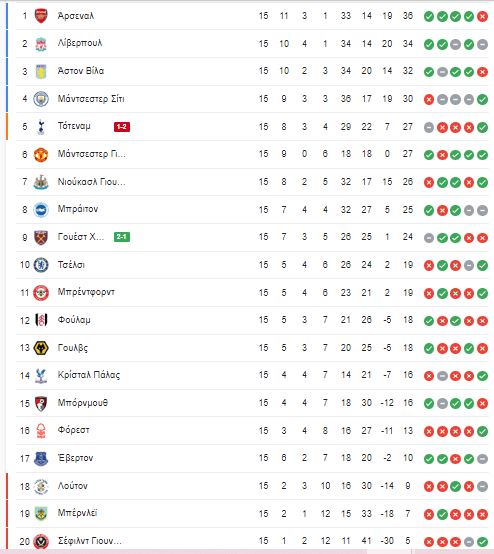Open the Κρίσταλ Πάλας team link
494x554 pixels.
click(x=89, y=375)
